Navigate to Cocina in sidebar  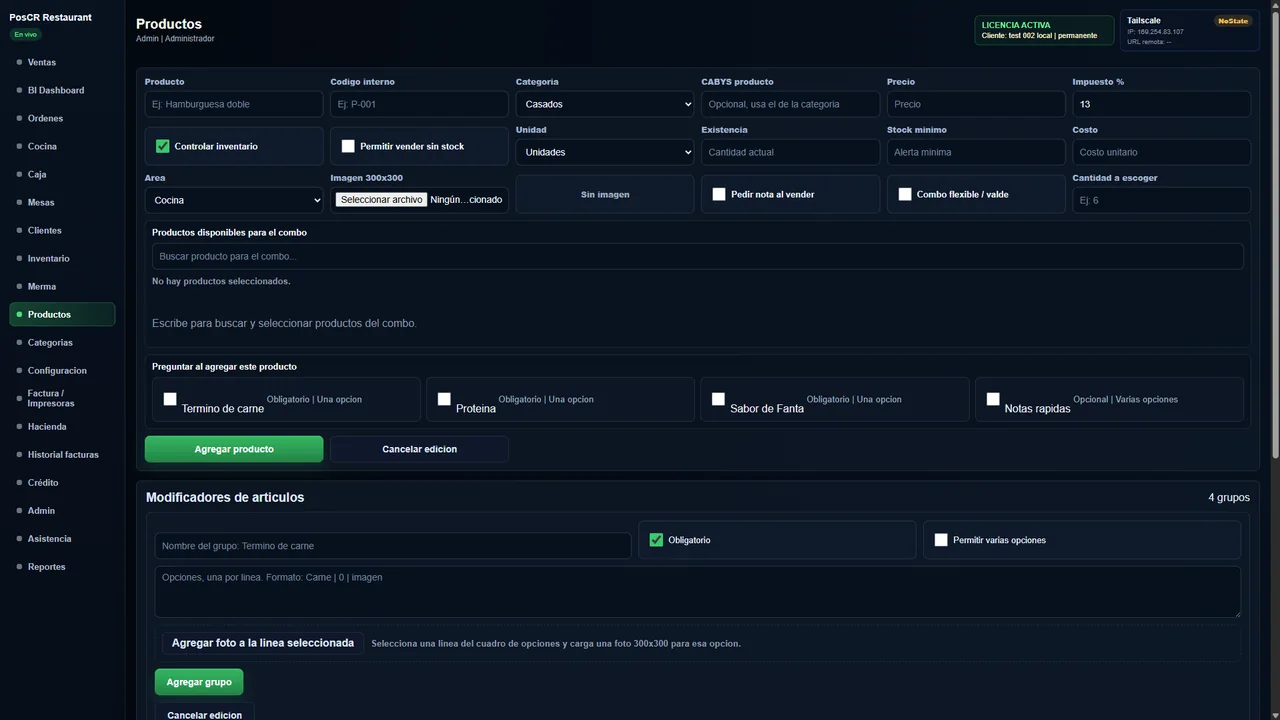point(62,146)
